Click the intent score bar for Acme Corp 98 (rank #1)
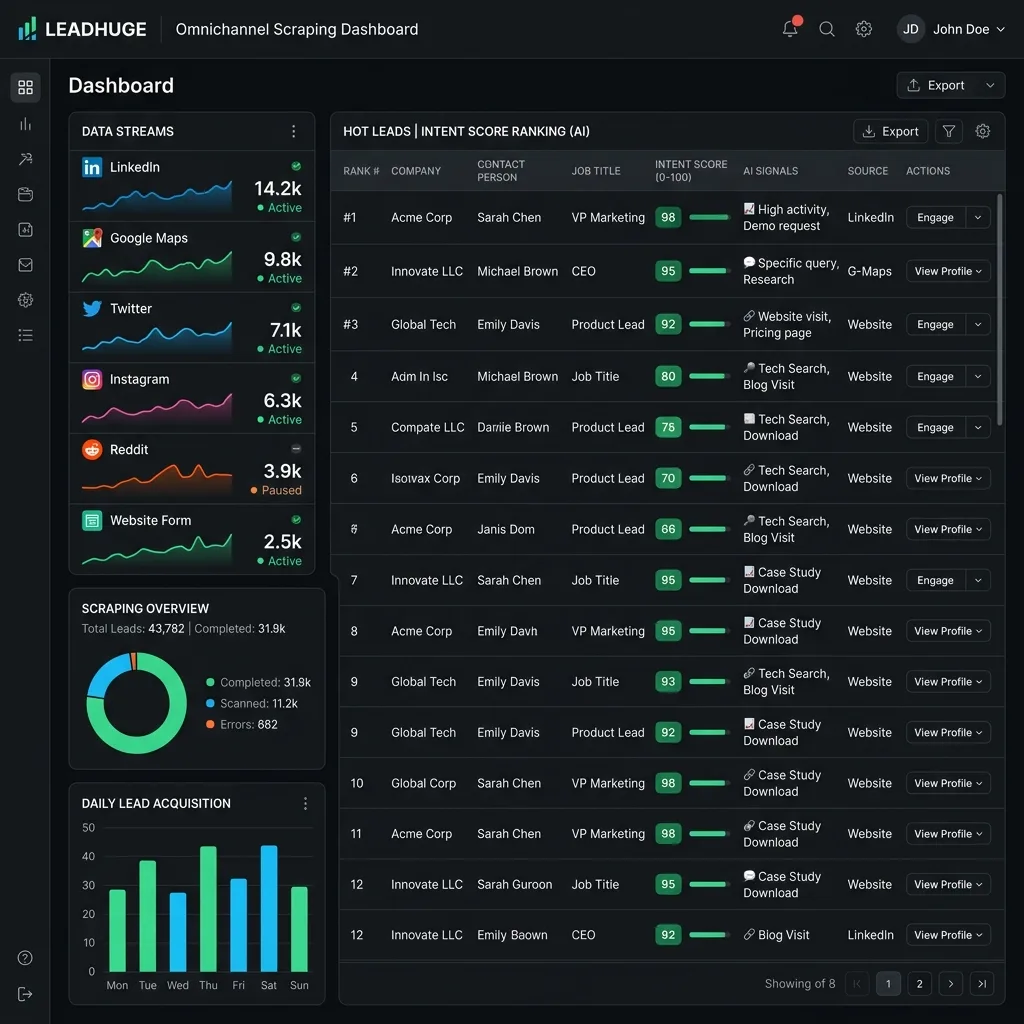This screenshot has width=1024, height=1024. 709,217
